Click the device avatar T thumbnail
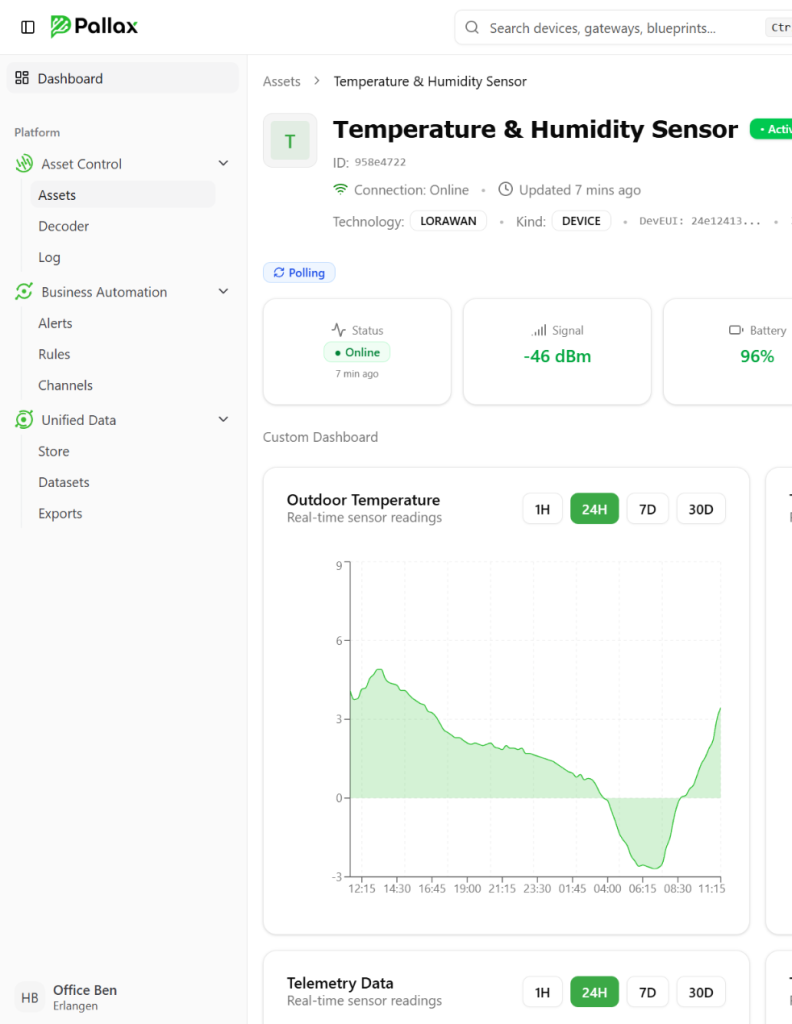 [x=290, y=141]
